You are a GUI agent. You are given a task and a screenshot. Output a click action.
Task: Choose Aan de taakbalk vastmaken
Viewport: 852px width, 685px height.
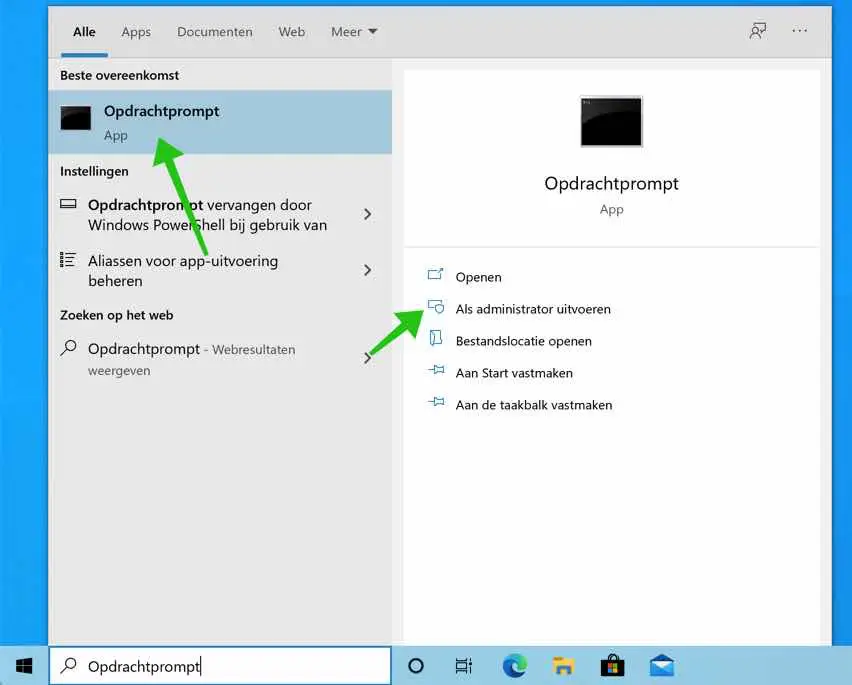[534, 405]
